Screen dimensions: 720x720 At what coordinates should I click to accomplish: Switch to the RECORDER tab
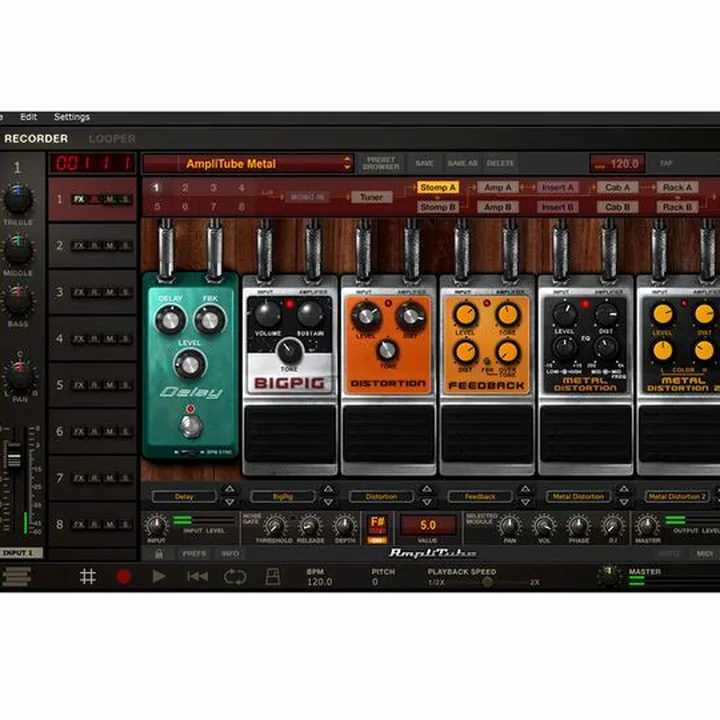point(36,138)
